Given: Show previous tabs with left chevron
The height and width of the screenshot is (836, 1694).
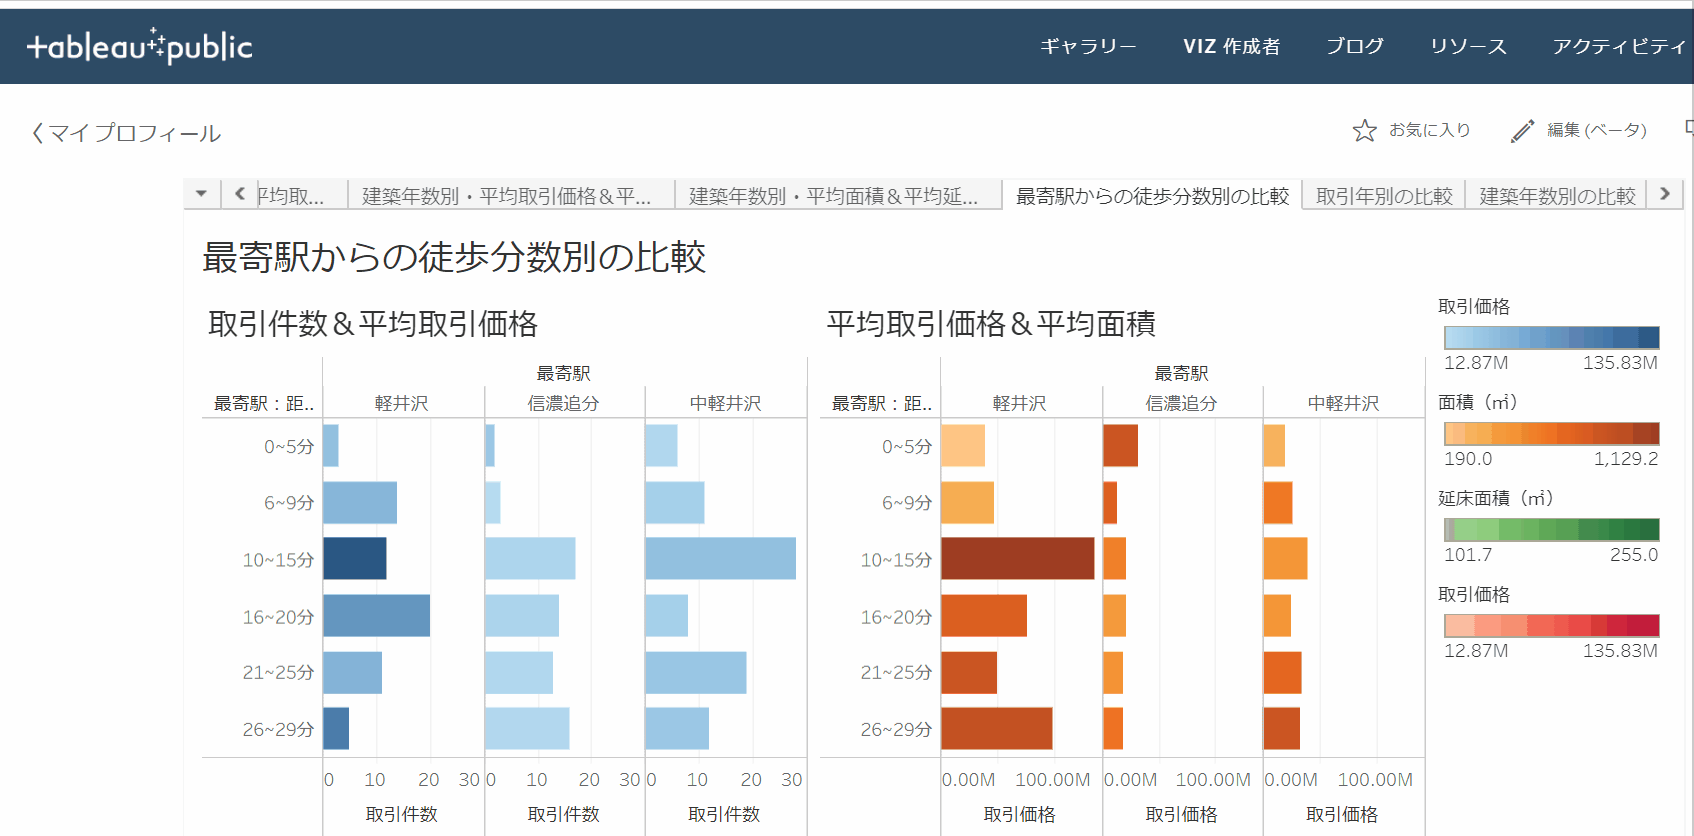Looking at the screenshot, I should [239, 194].
